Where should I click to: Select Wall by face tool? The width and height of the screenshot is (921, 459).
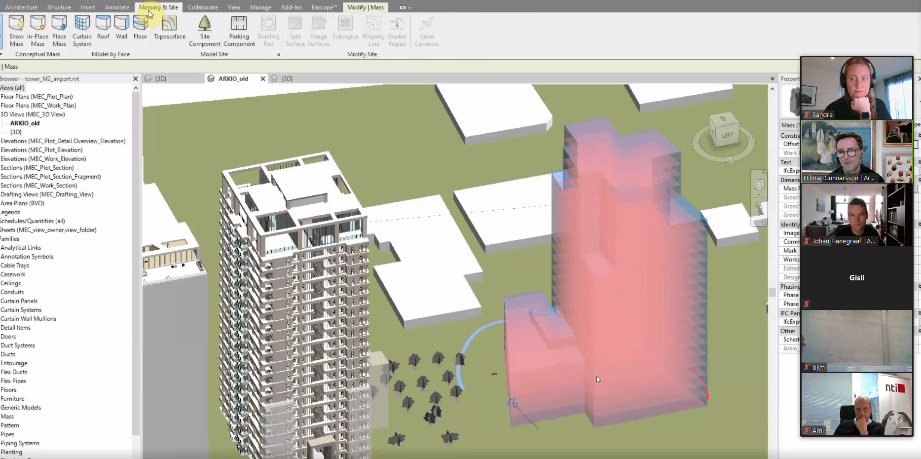[122, 28]
